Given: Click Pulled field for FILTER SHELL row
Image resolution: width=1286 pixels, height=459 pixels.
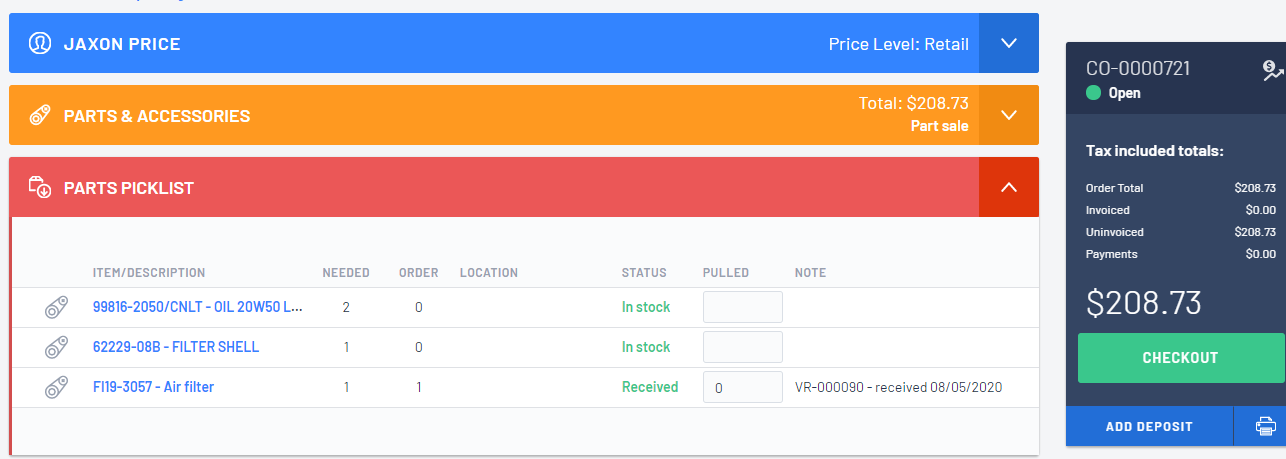Looking at the screenshot, I should point(743,347).
